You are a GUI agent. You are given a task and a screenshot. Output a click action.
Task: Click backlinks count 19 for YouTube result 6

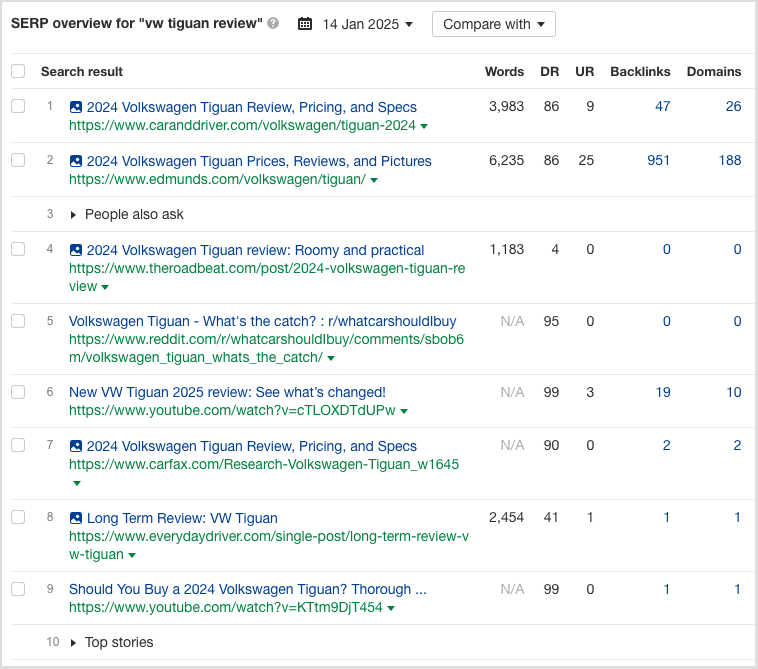(x=663, y=392)
